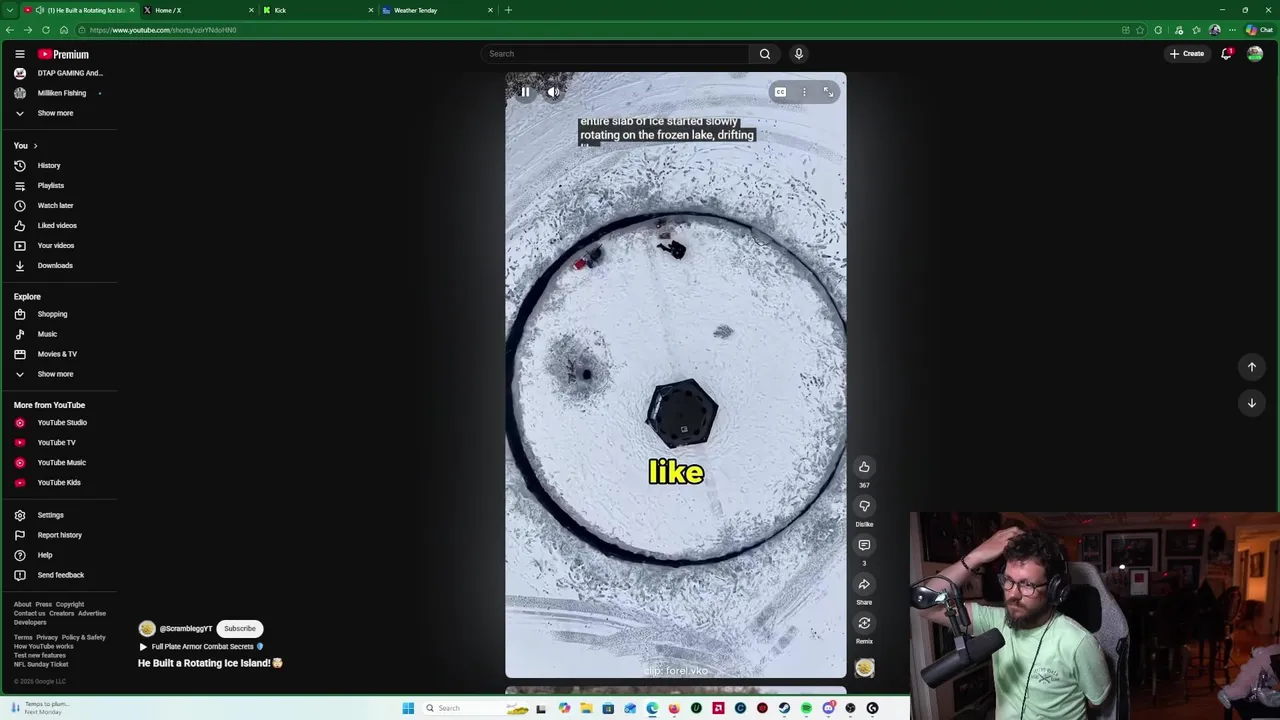The image size is (1280, 720).
Task: Switch to the Weather Tenday tab
Action: (x=437, y=10)
